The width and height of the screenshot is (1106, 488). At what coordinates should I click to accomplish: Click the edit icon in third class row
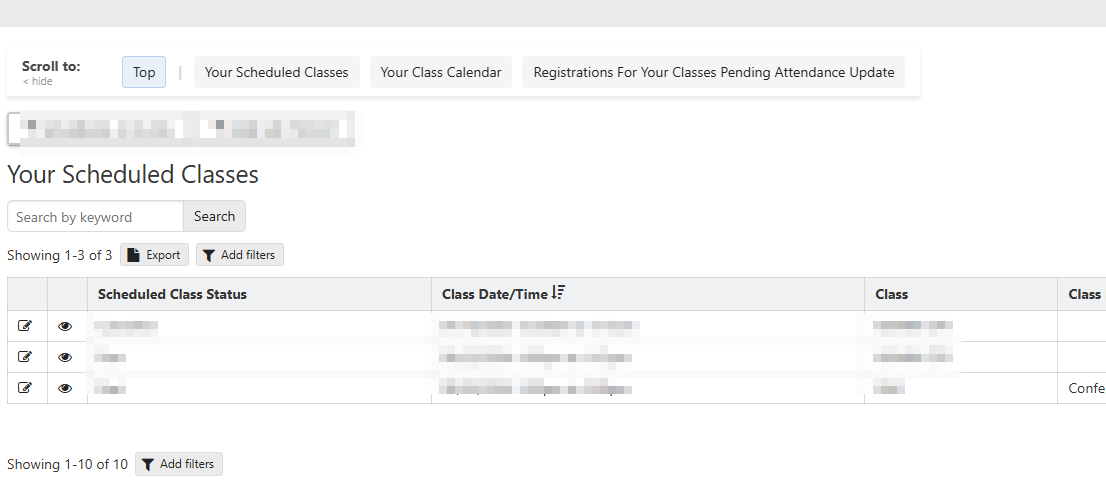point(25,387)
